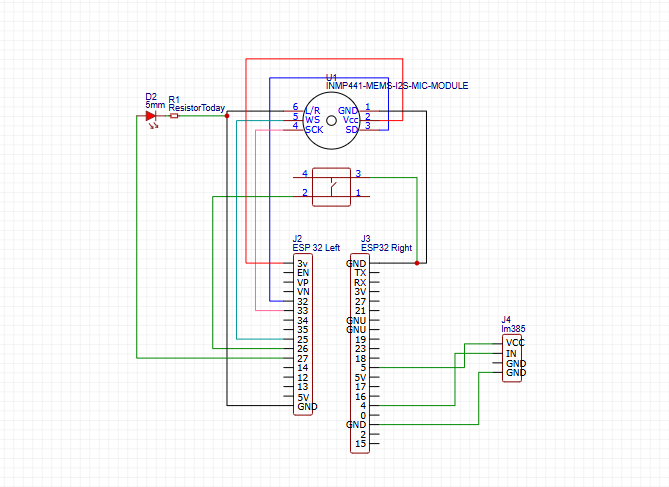Select the GND pin on ESP 32 Left
The width and height of the screenshot is (669, 487).
(x=307, y=407)
